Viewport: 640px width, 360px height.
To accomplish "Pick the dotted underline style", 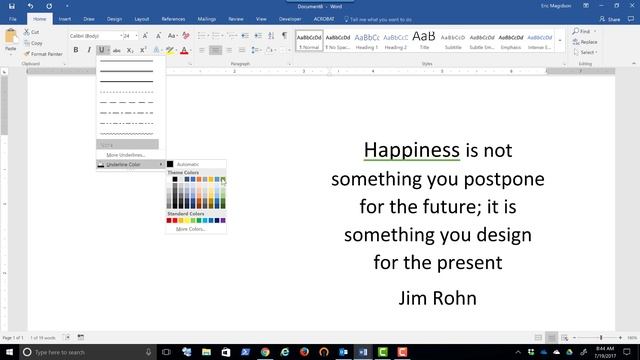I will click(127, 92).
